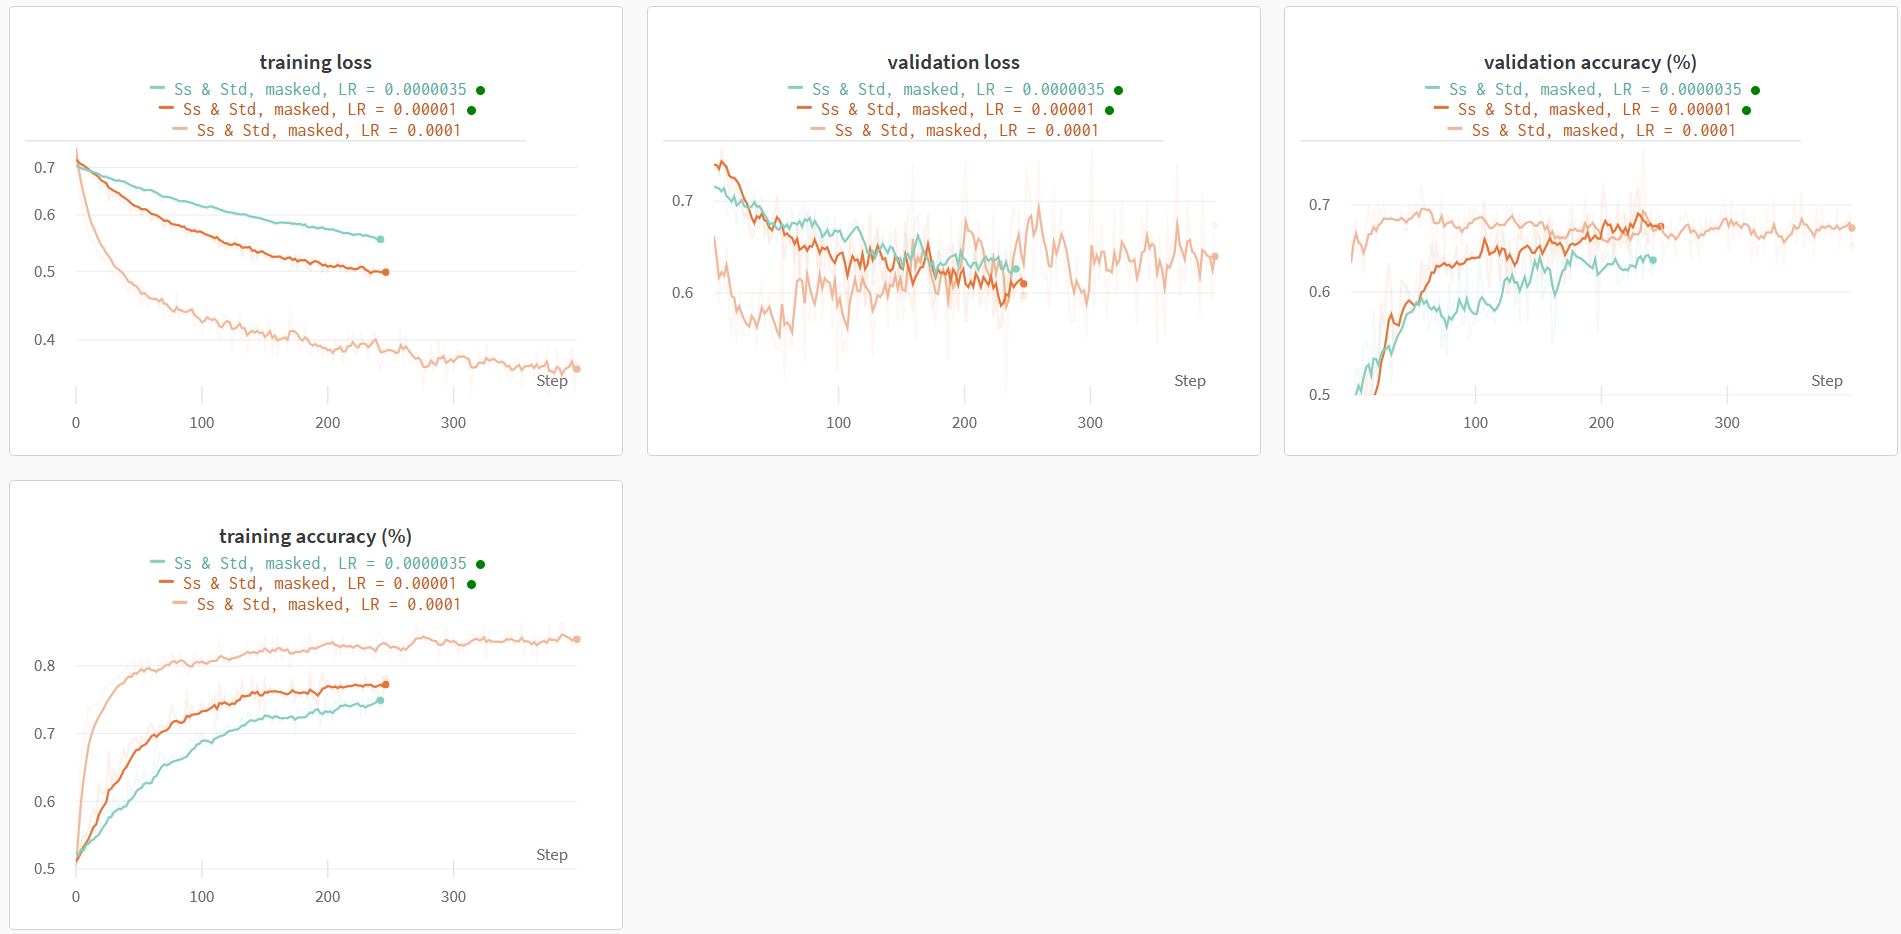Screen dimensions: 1901x934
Task: Select LR = 0.0000035 legend entry in validation accuracy
Action: click(1595, 89)
